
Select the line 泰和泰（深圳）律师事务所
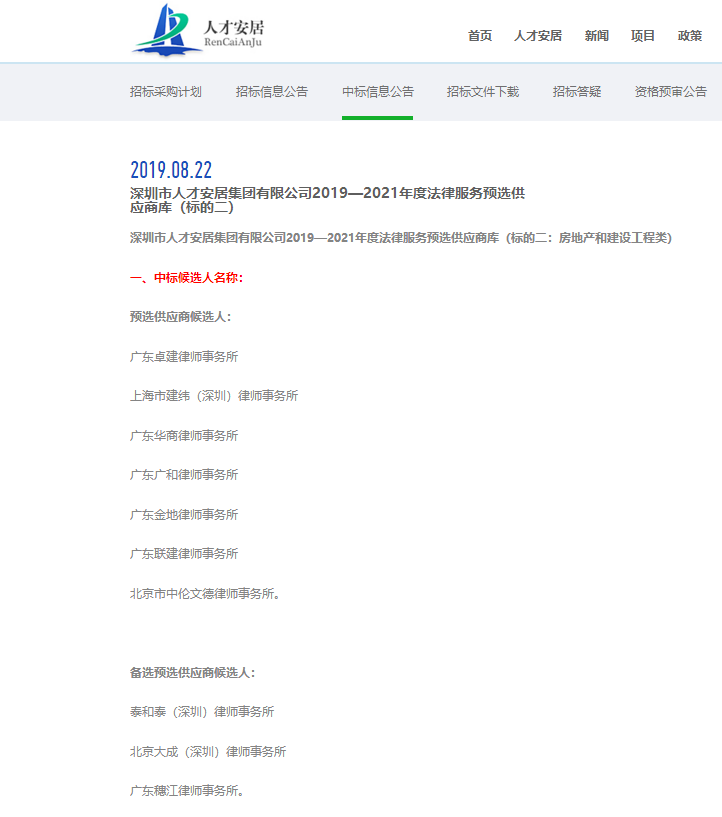[202, 712]
